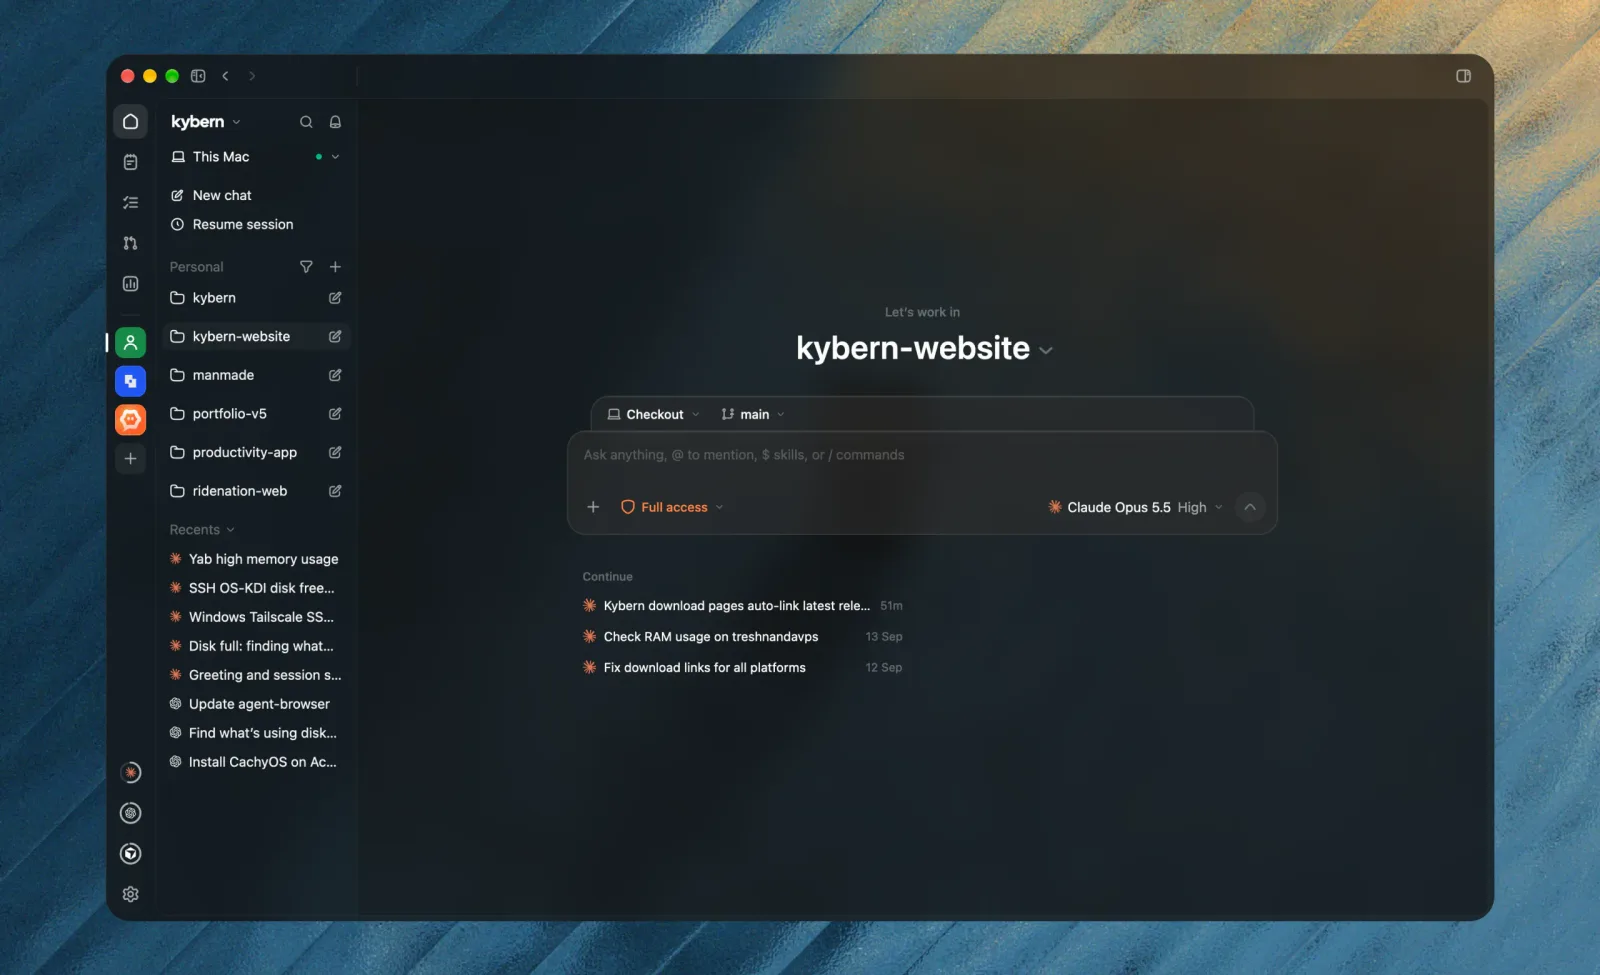Open the kybern-website project selector heading
The height and width of the screenshot is (975, 1600).
coord(924,348)
